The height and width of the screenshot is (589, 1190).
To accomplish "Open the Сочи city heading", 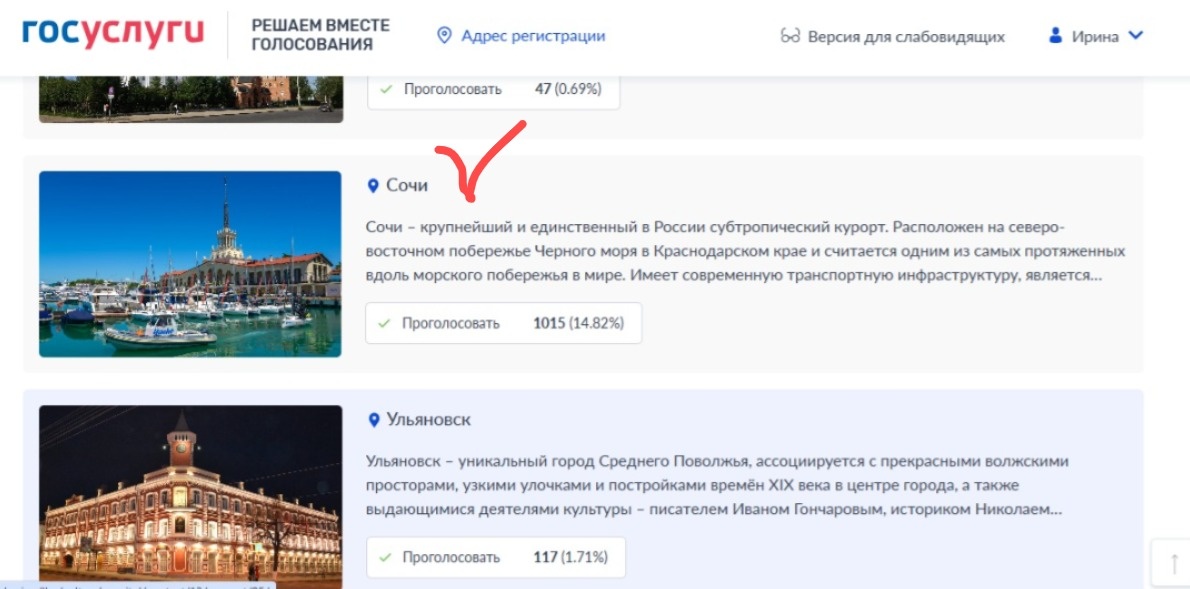I will coord(408,185).
